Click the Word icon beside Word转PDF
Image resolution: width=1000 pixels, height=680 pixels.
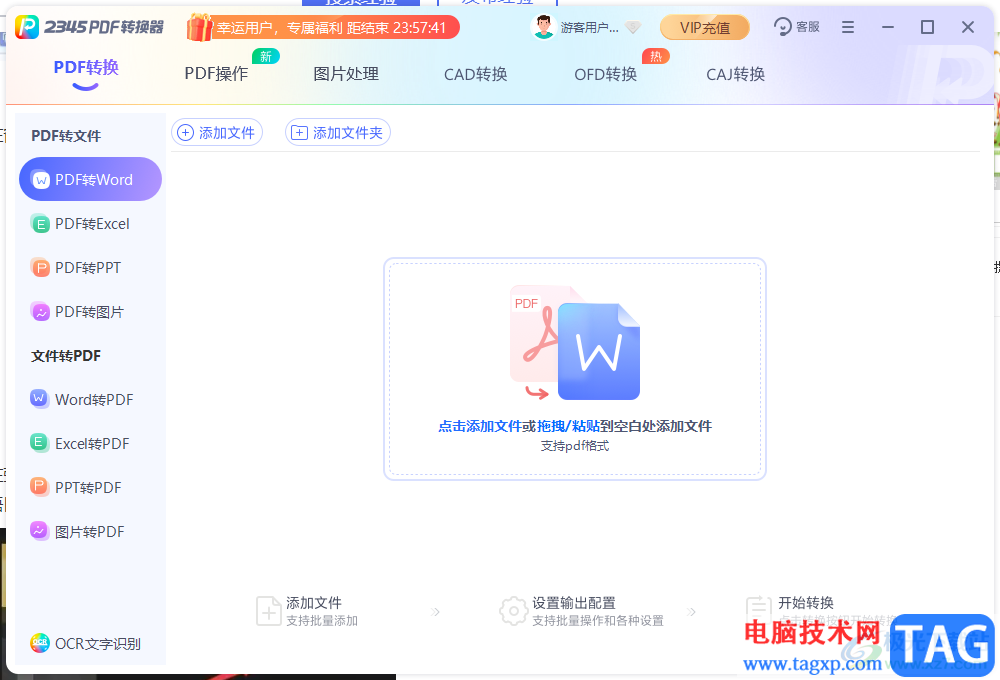pyautogui.click(x=39, y=399)
